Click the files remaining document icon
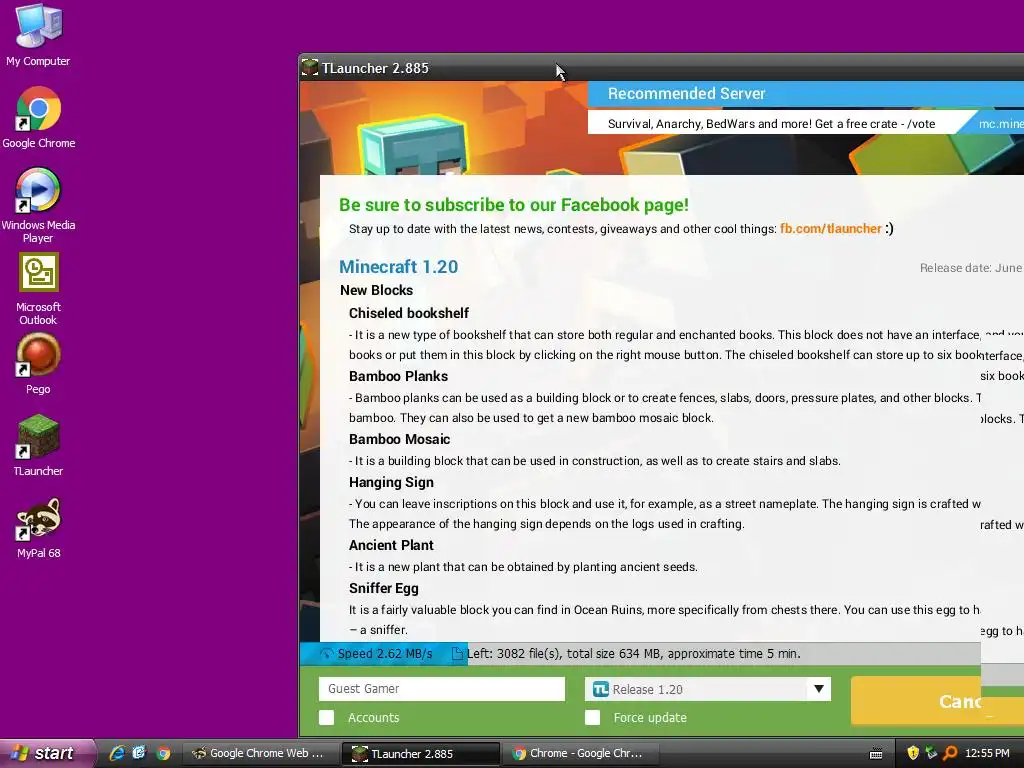Screen dimensions: 1024x768 [x=457, y=654]
